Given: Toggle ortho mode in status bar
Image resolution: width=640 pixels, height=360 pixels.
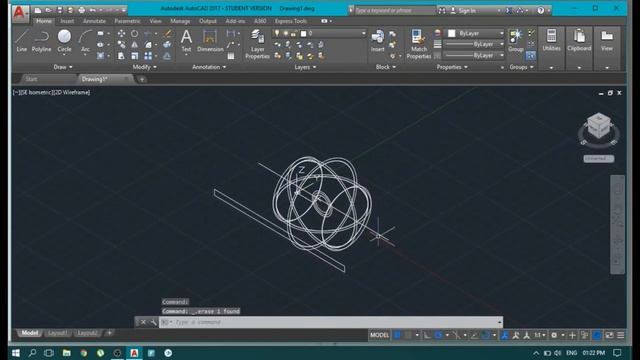Looking at the screenshot, I should (x=427, y=335).
